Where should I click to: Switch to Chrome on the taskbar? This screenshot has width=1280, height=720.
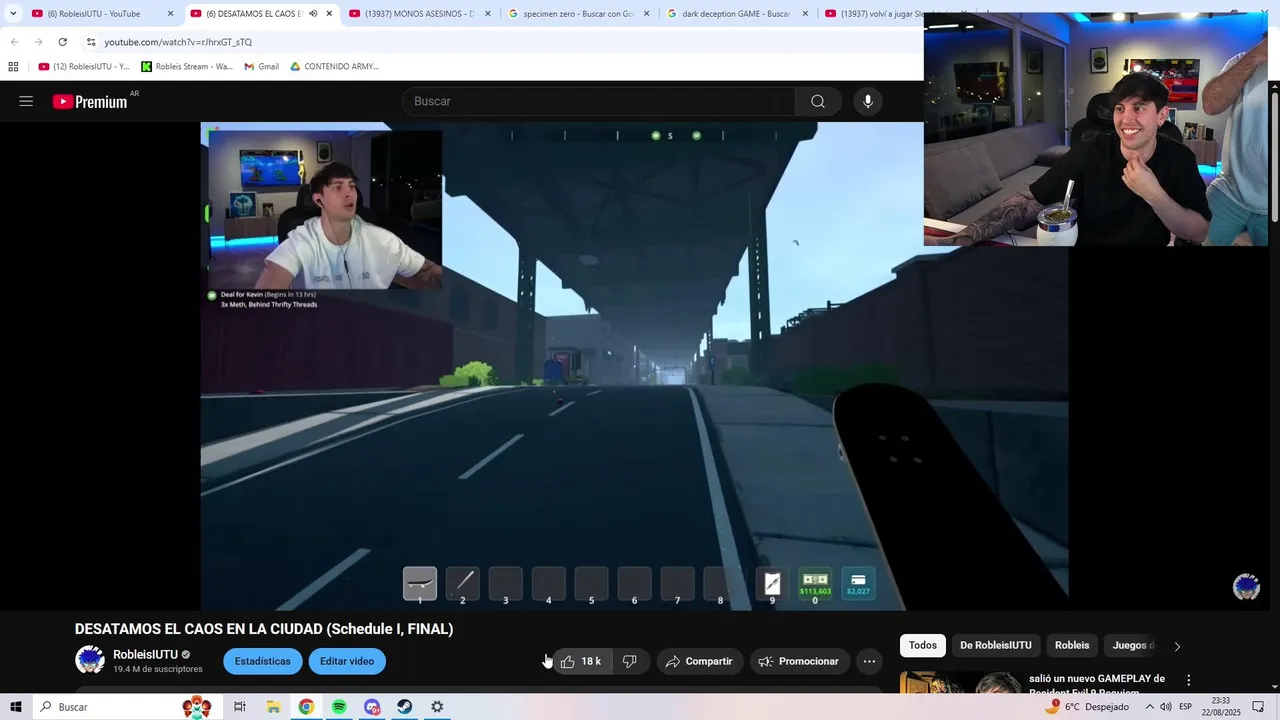(306, 707)
